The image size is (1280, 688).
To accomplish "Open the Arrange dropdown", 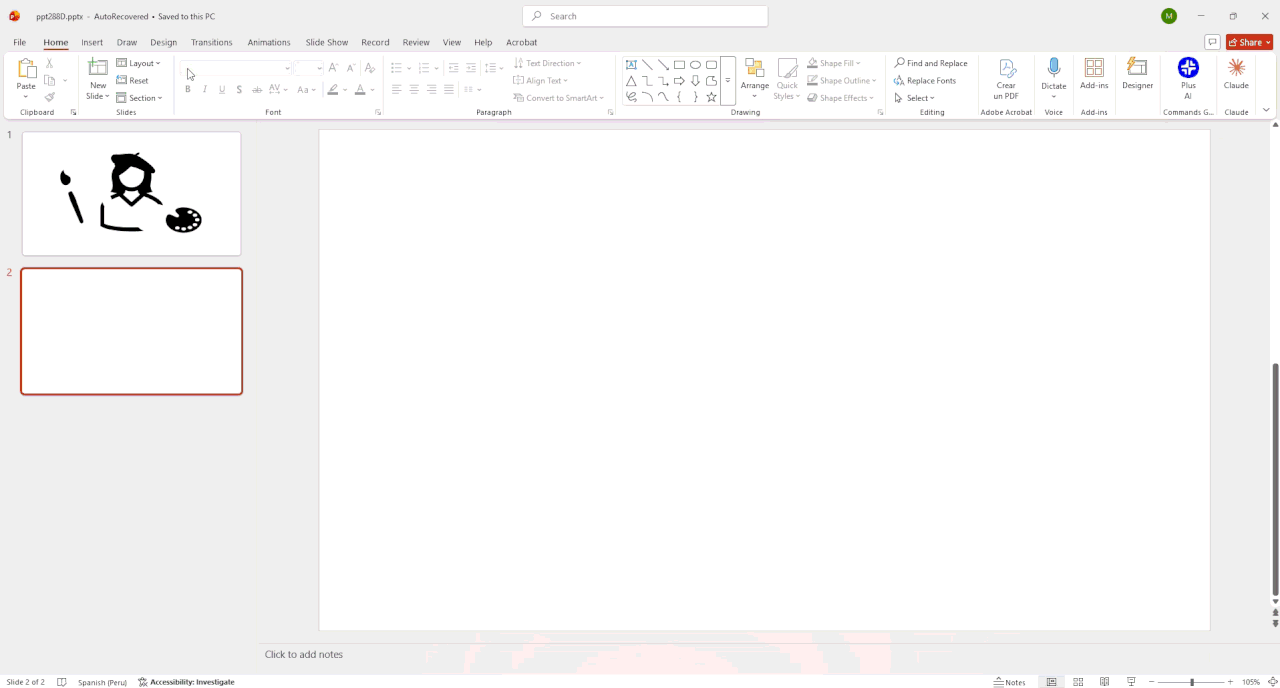I will [755, 79].
